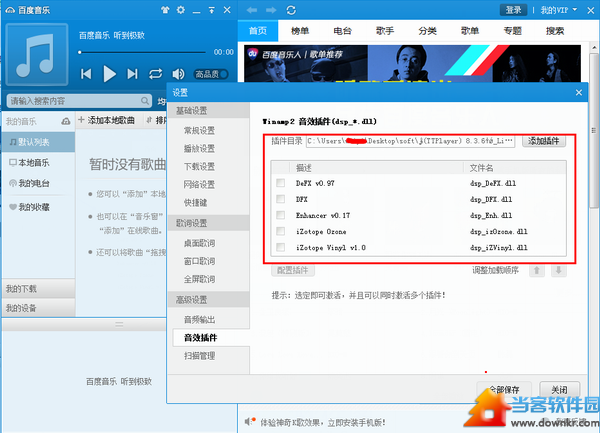Click the 配置插件 button
Viewport: 600px width, 433px height.
tap(293, 270)
